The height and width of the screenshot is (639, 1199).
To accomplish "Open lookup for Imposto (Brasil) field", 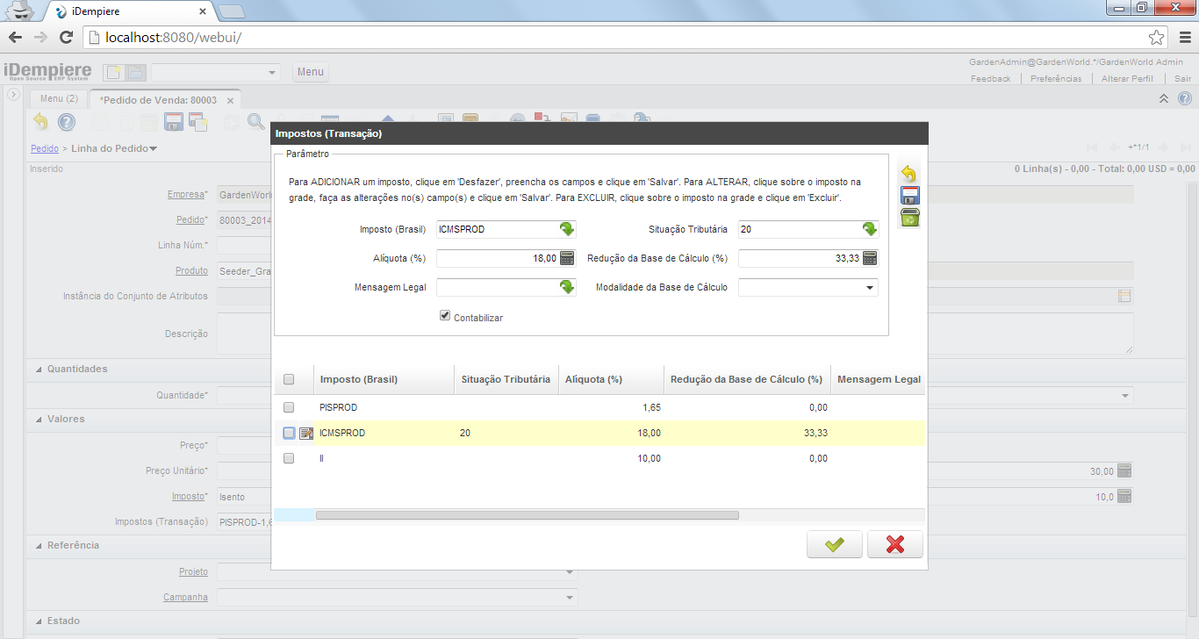I will pyautogui.click(x=567, y=229).
